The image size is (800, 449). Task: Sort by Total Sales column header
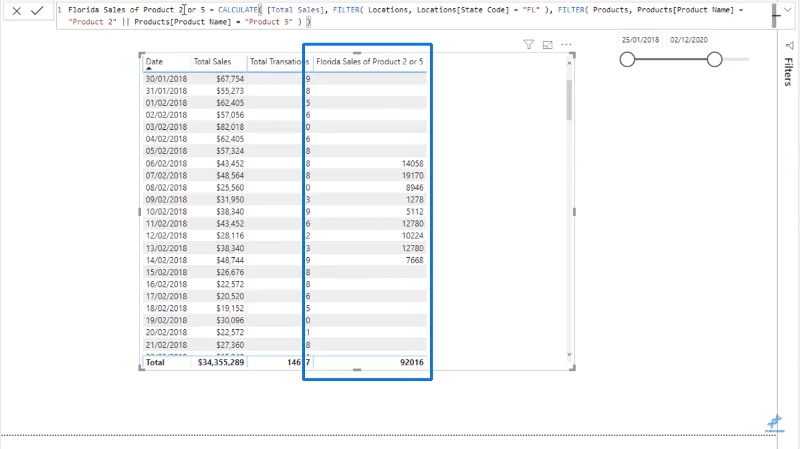[x=212, y=62]
